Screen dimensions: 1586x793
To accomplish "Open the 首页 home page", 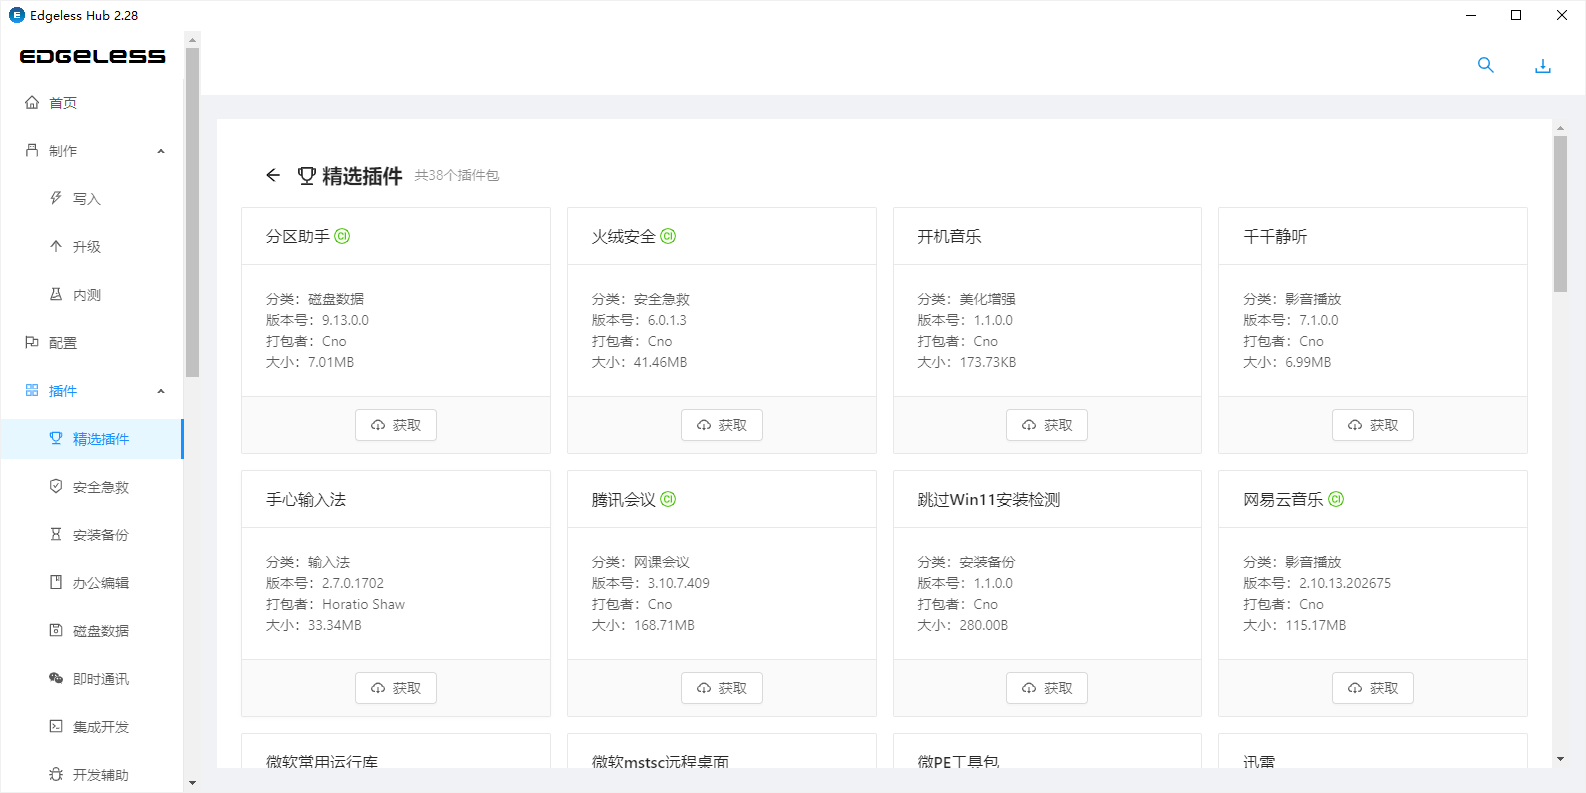I will pos(62,103).
